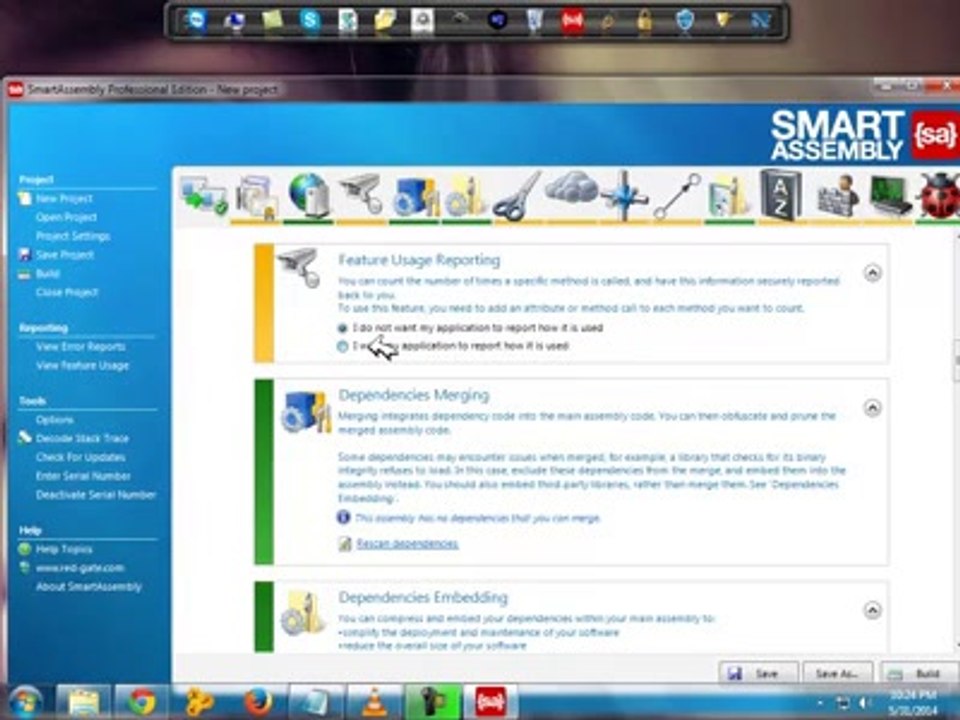Collapse the Dependencies Embedding section
This screenshot has width=960, height=720.
point(872,610)
